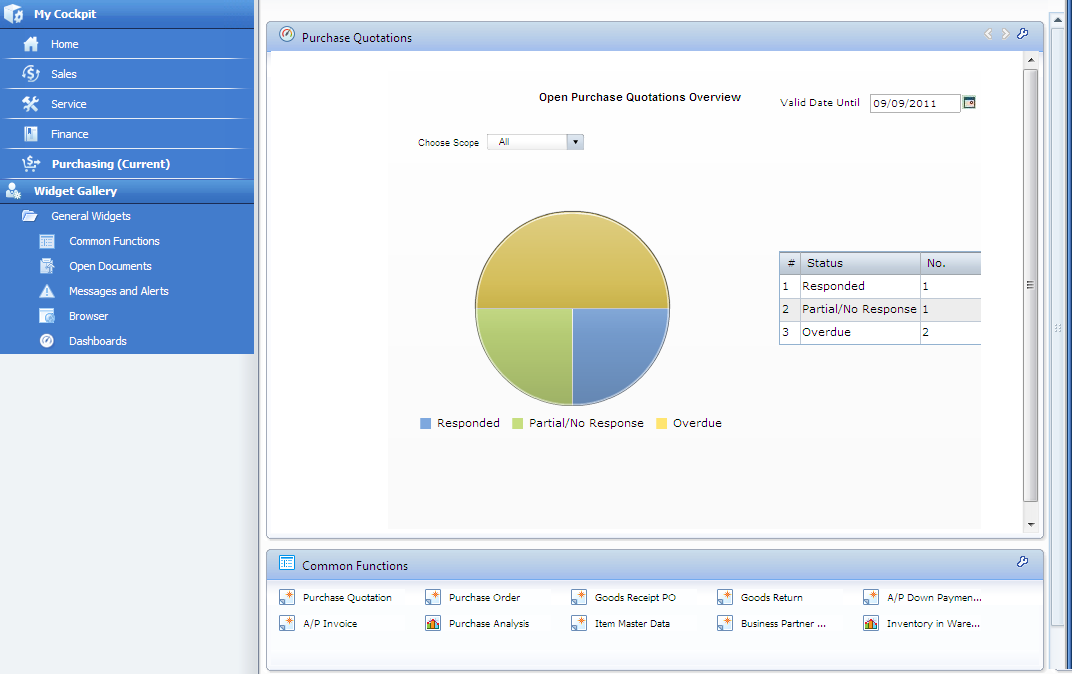
Task: Open the Purchase Analysis link
Action: 489,623
